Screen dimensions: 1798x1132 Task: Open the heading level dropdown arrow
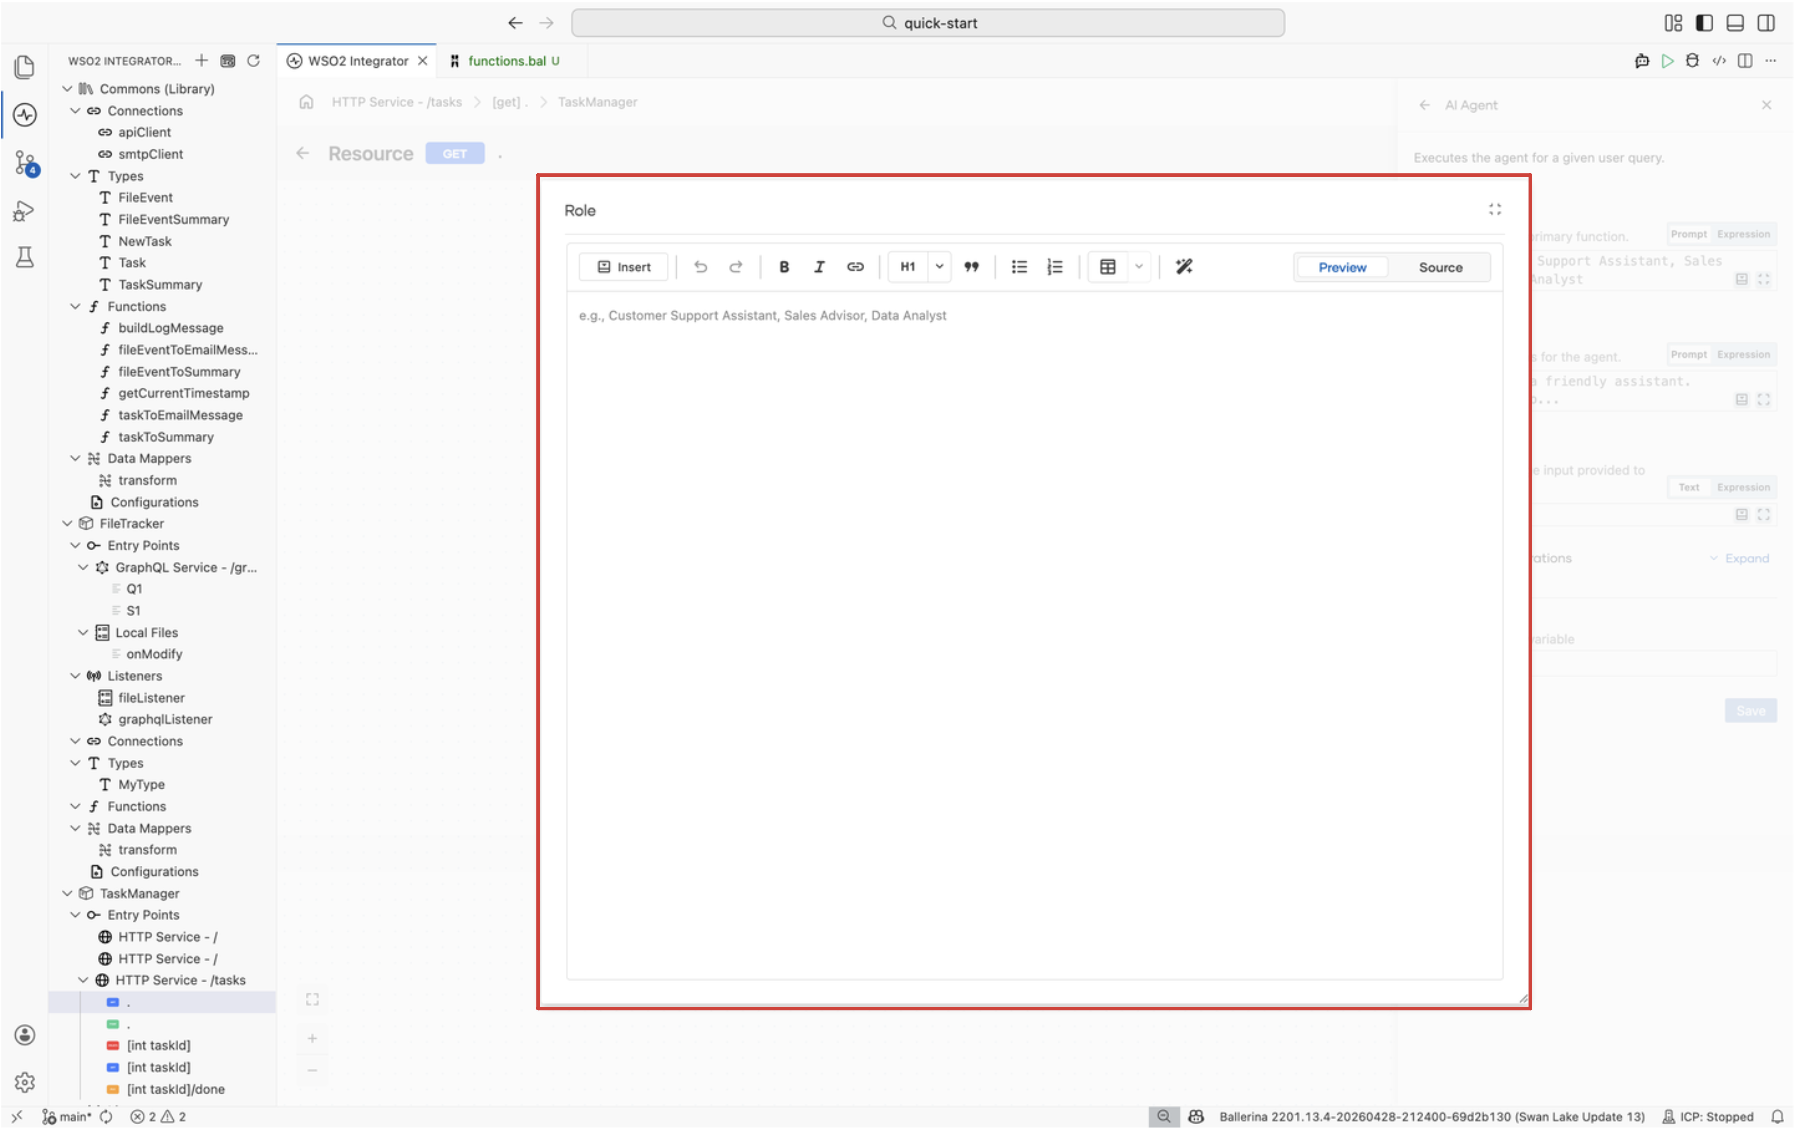coord(940,267)
